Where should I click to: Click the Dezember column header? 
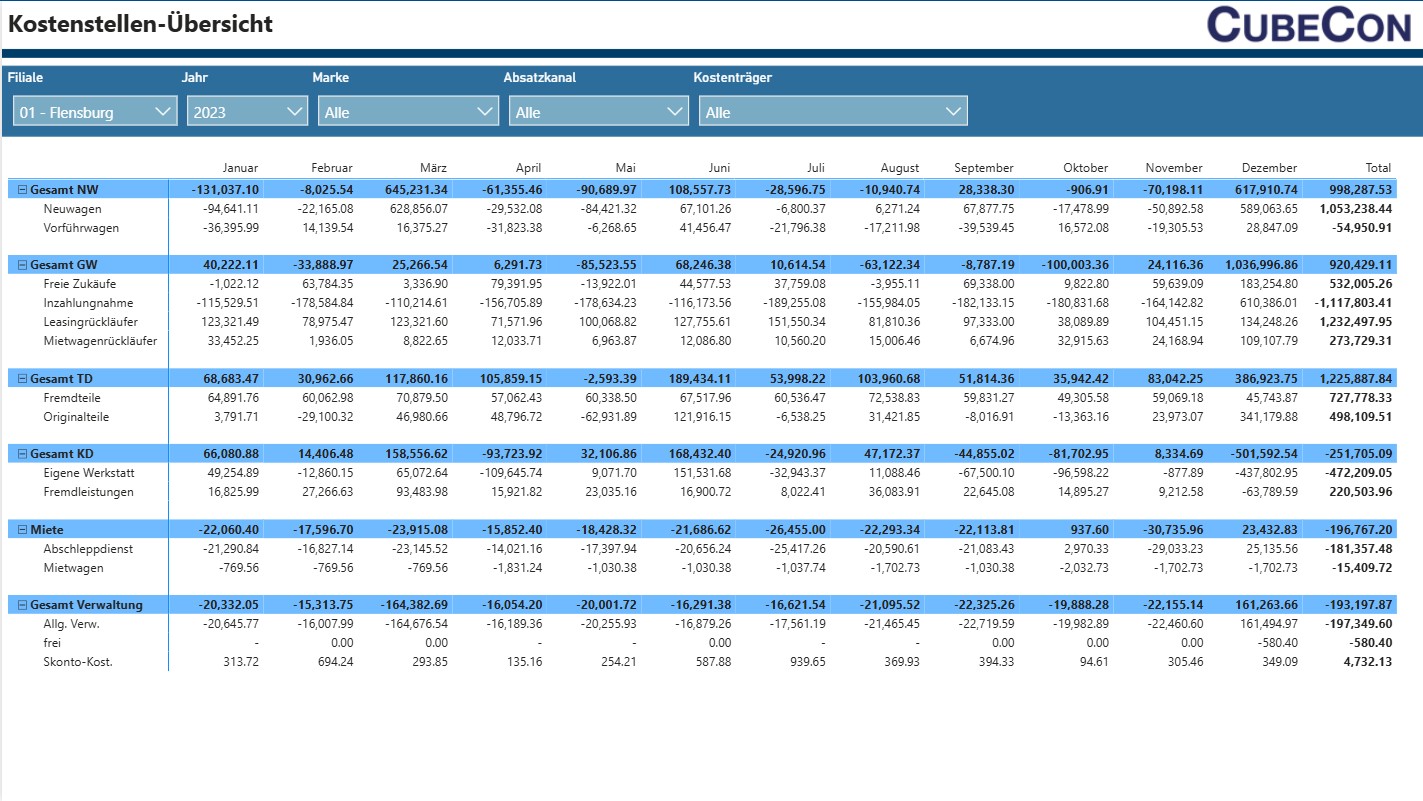tap(1269, 168)
